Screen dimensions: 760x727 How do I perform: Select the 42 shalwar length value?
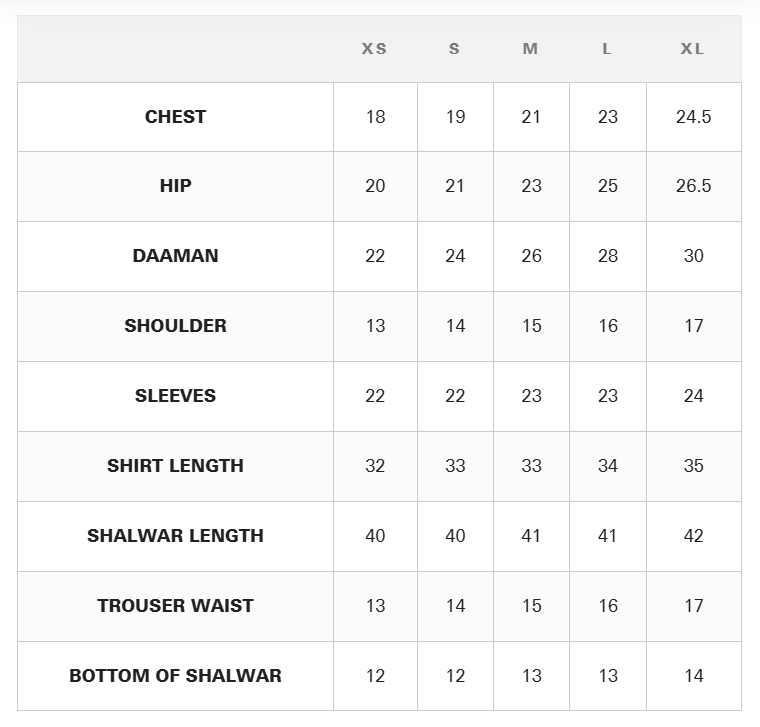[694, 536]
